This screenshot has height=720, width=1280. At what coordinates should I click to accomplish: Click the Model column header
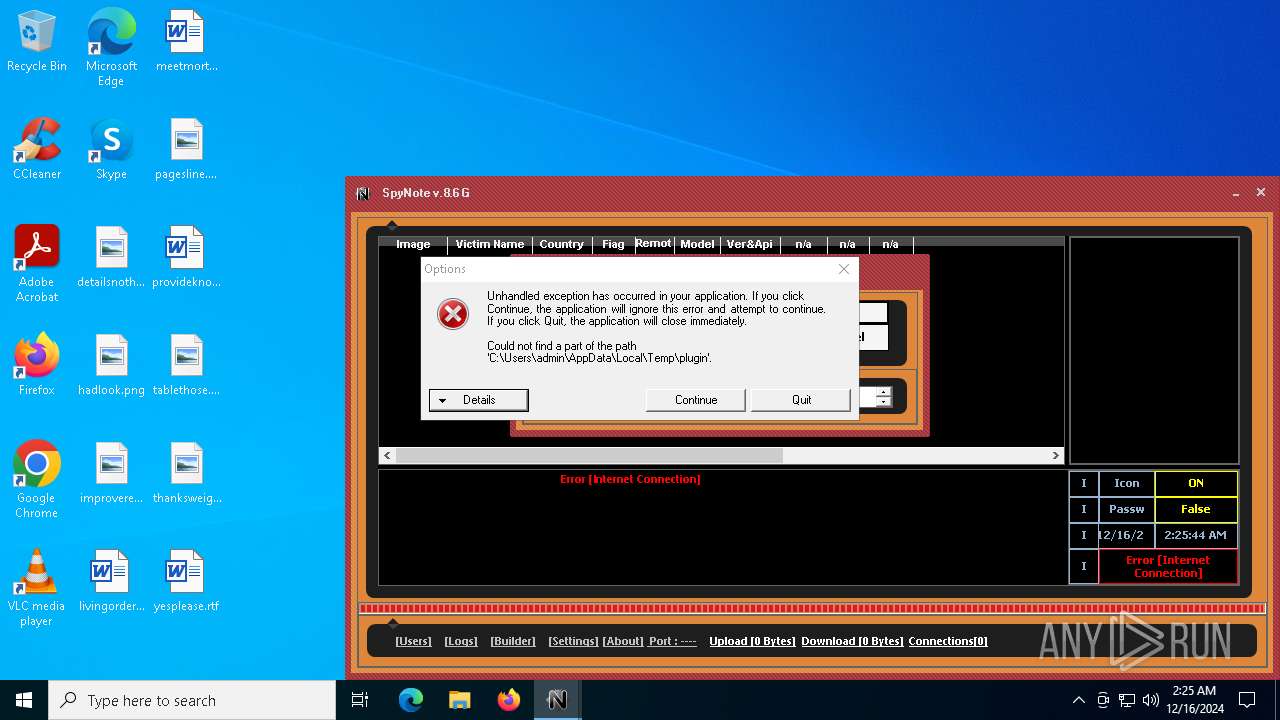tap(697, 244)
